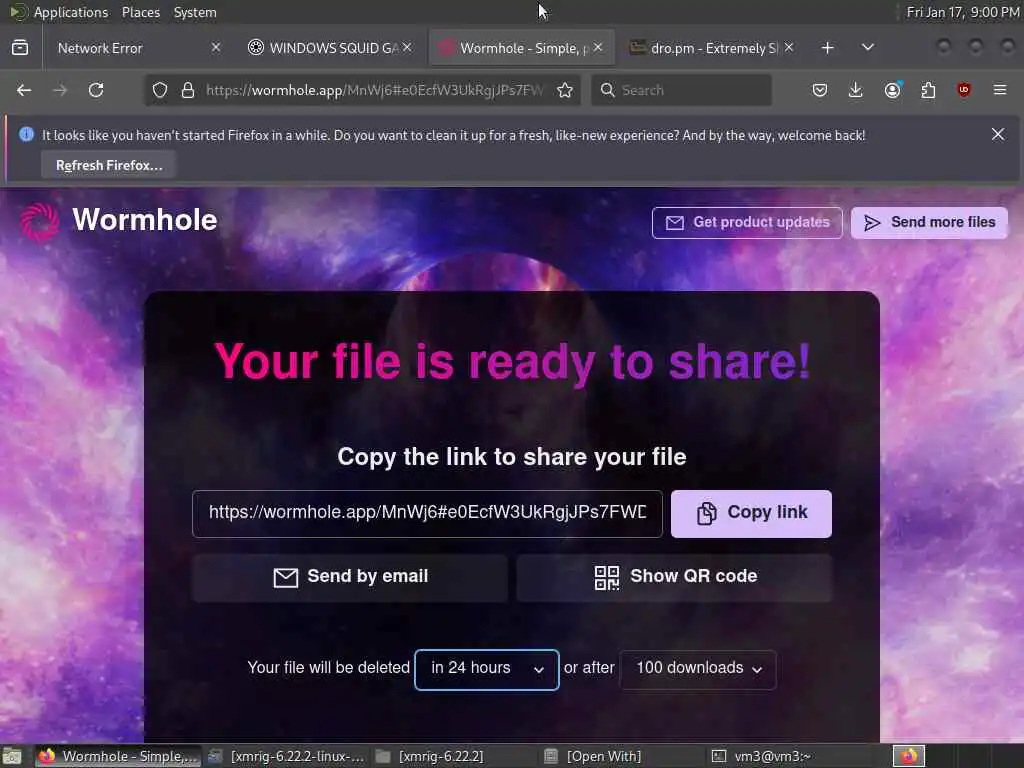This screenshot has width=1024, height=768.
Task: Close the dro.pm tab
Action: [789, 47]
